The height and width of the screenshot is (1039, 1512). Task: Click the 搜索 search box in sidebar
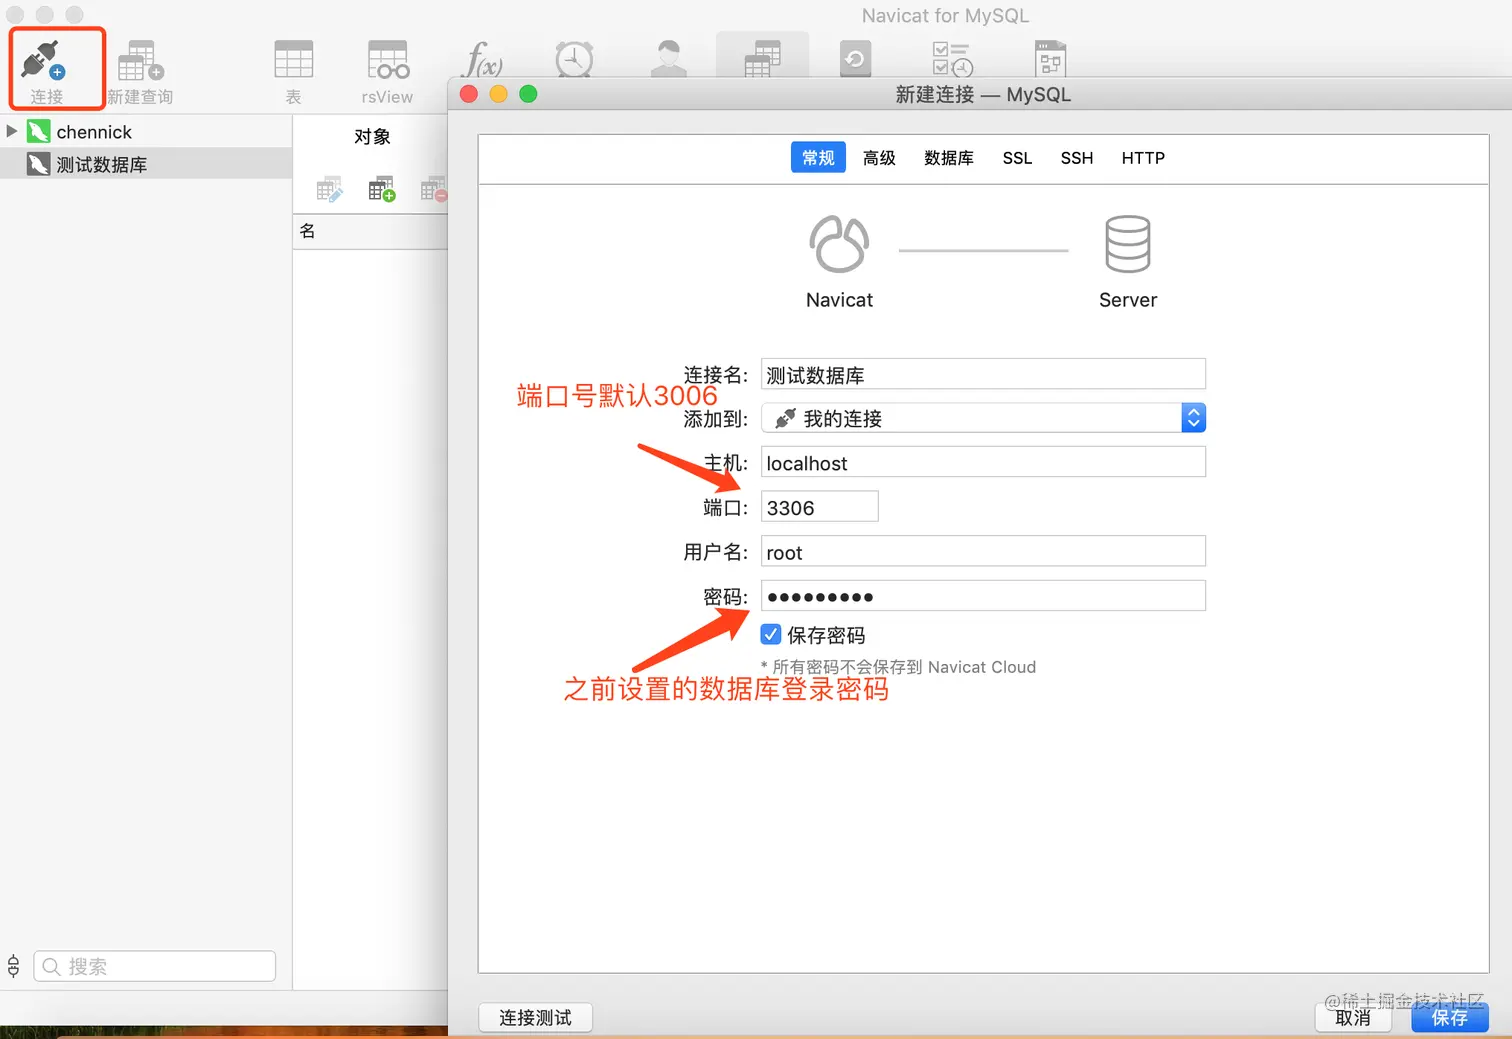click(x=155, y=966)
